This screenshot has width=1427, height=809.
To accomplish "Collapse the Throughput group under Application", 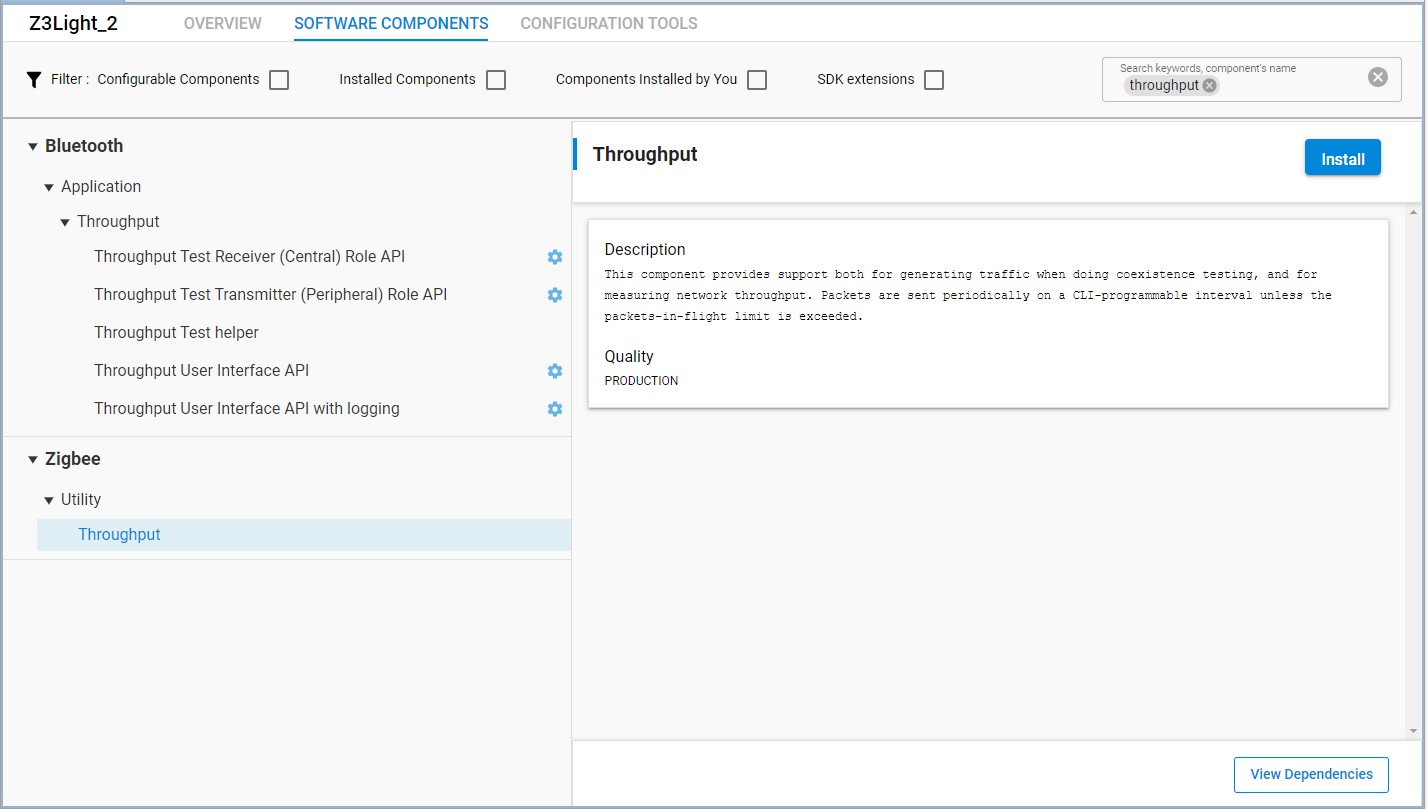I will click(x=65, y=223).
